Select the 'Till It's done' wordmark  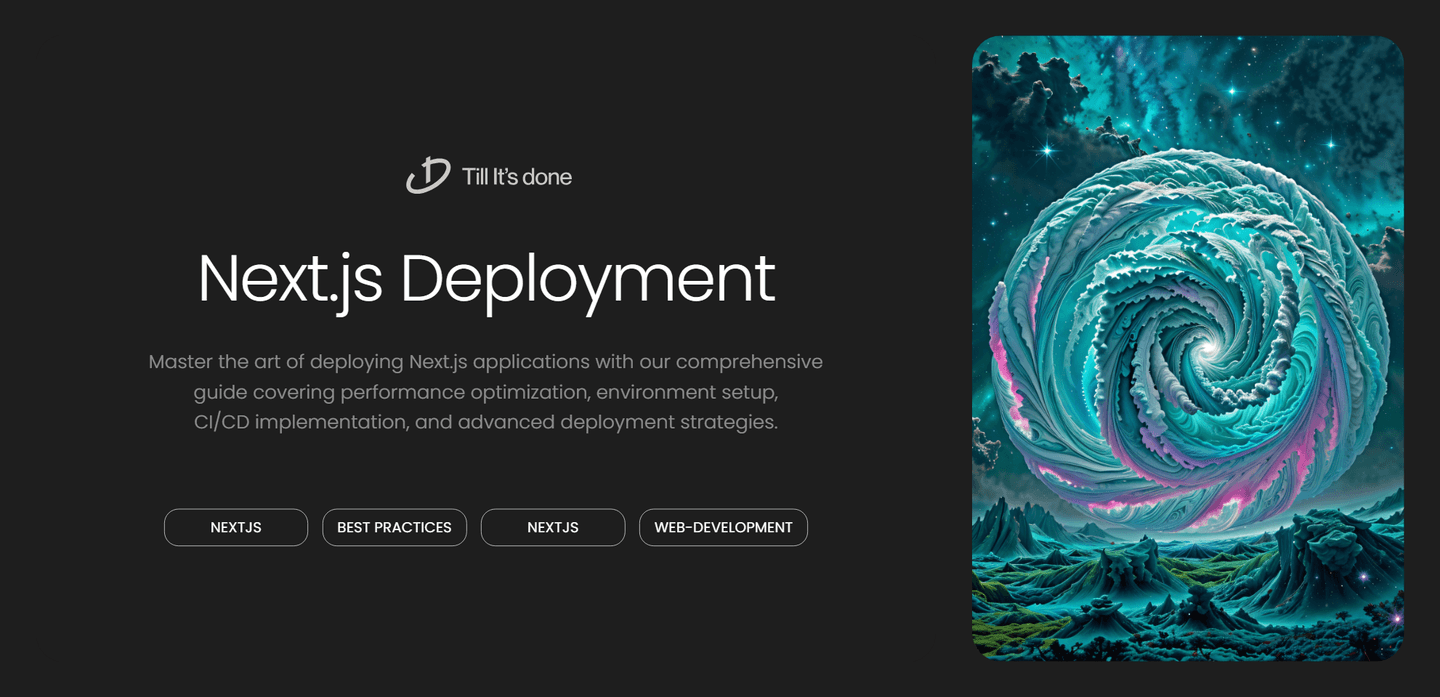tap(516, 176)
